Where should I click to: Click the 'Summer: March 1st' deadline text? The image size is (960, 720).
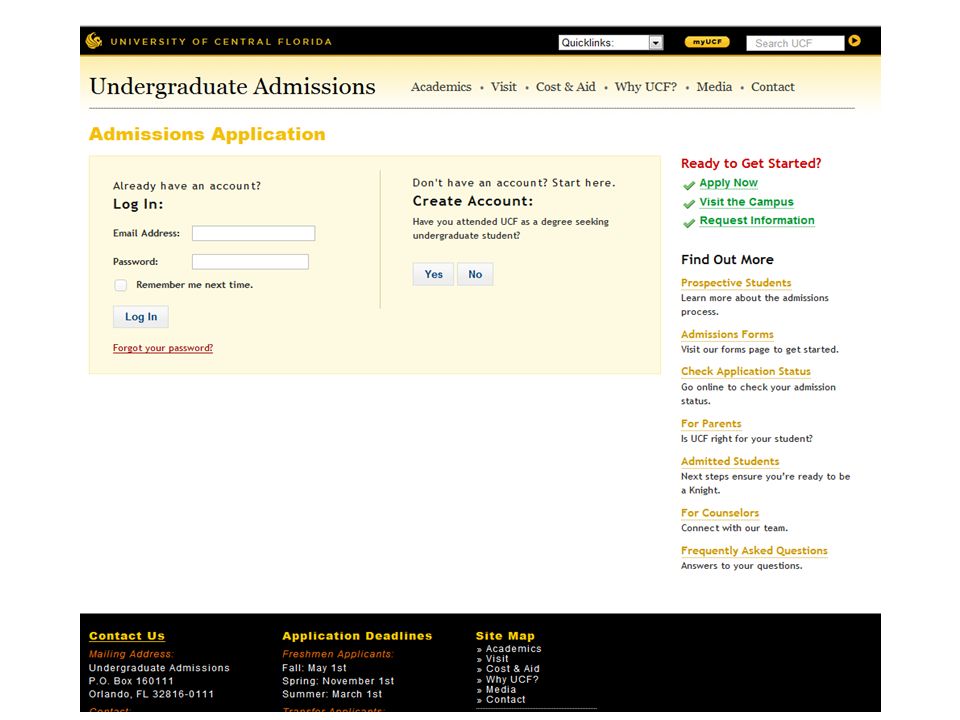point(332,694)
